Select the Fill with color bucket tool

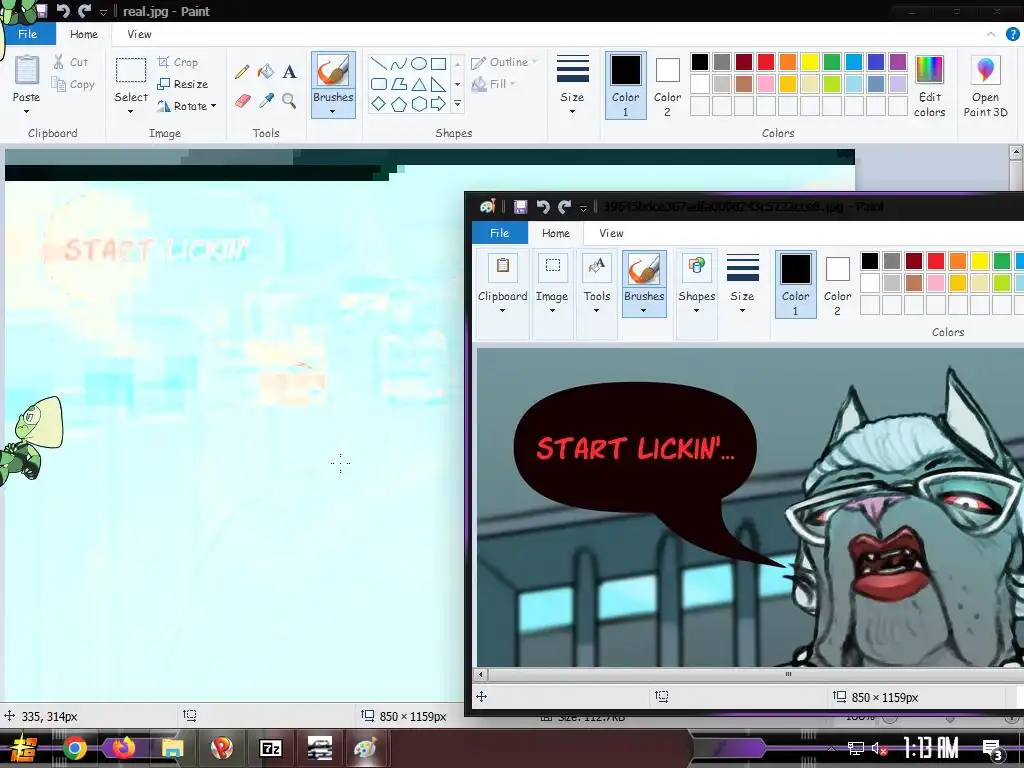[266, 71]
